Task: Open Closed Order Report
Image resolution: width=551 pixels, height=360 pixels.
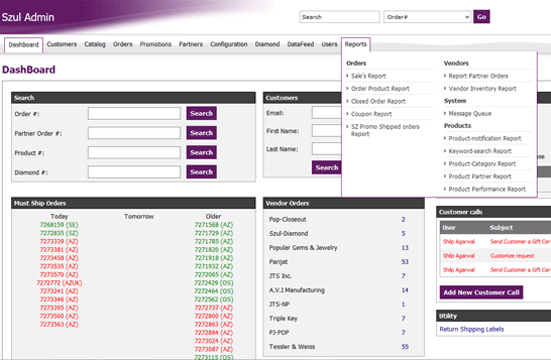Action: tap(378, 101)
